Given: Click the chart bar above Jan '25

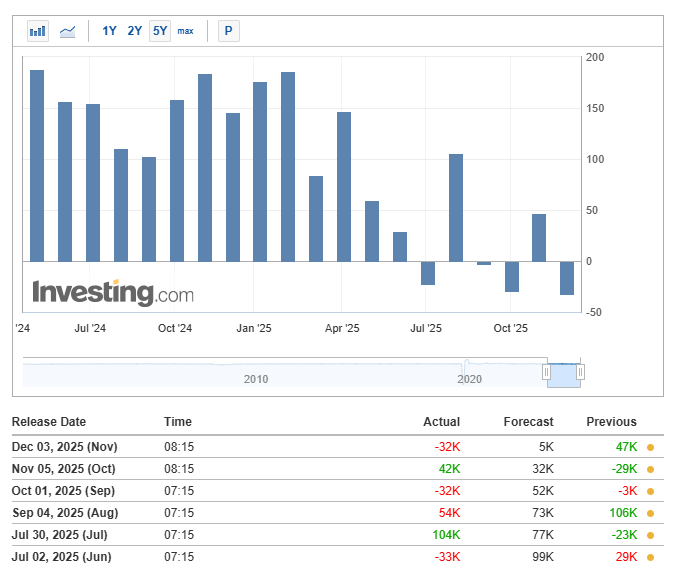Looking at the screenshot, I should pos(260,171).
